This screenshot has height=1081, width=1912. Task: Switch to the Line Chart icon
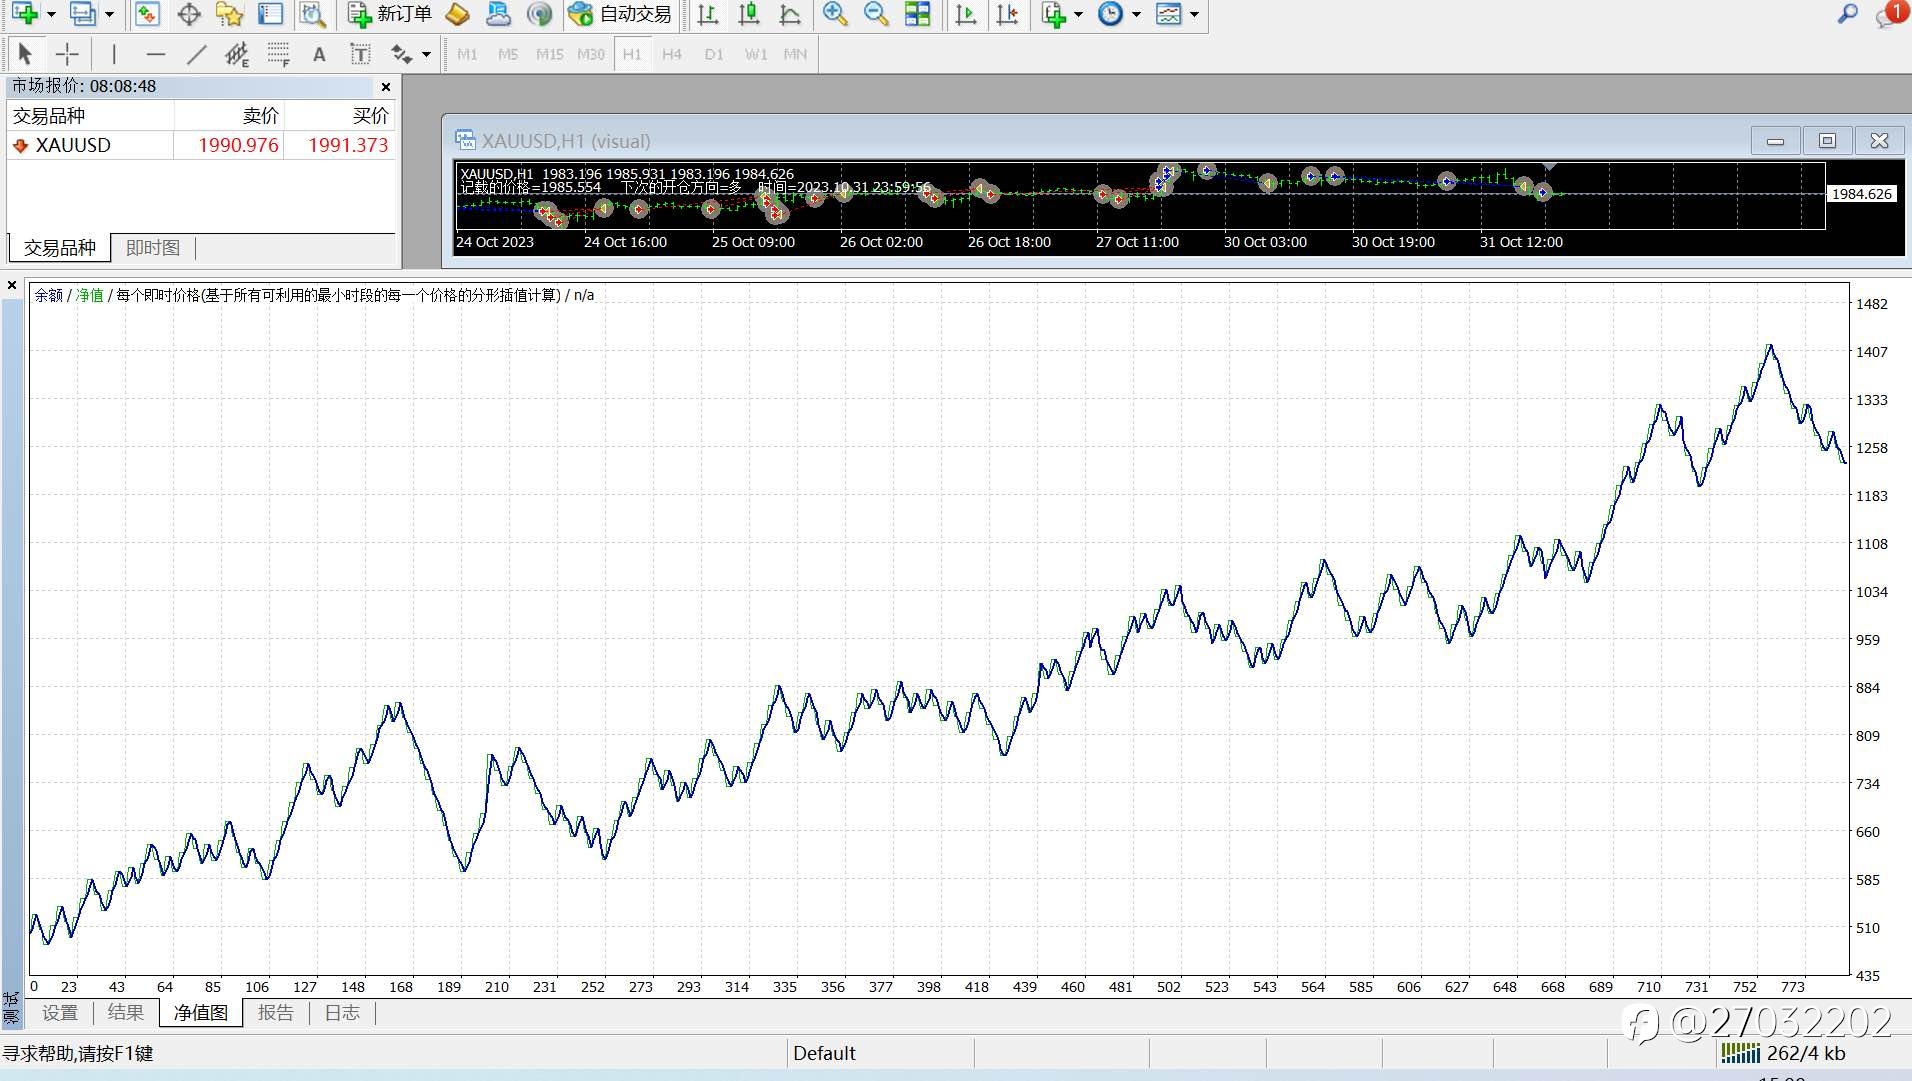tap(790, 14)
